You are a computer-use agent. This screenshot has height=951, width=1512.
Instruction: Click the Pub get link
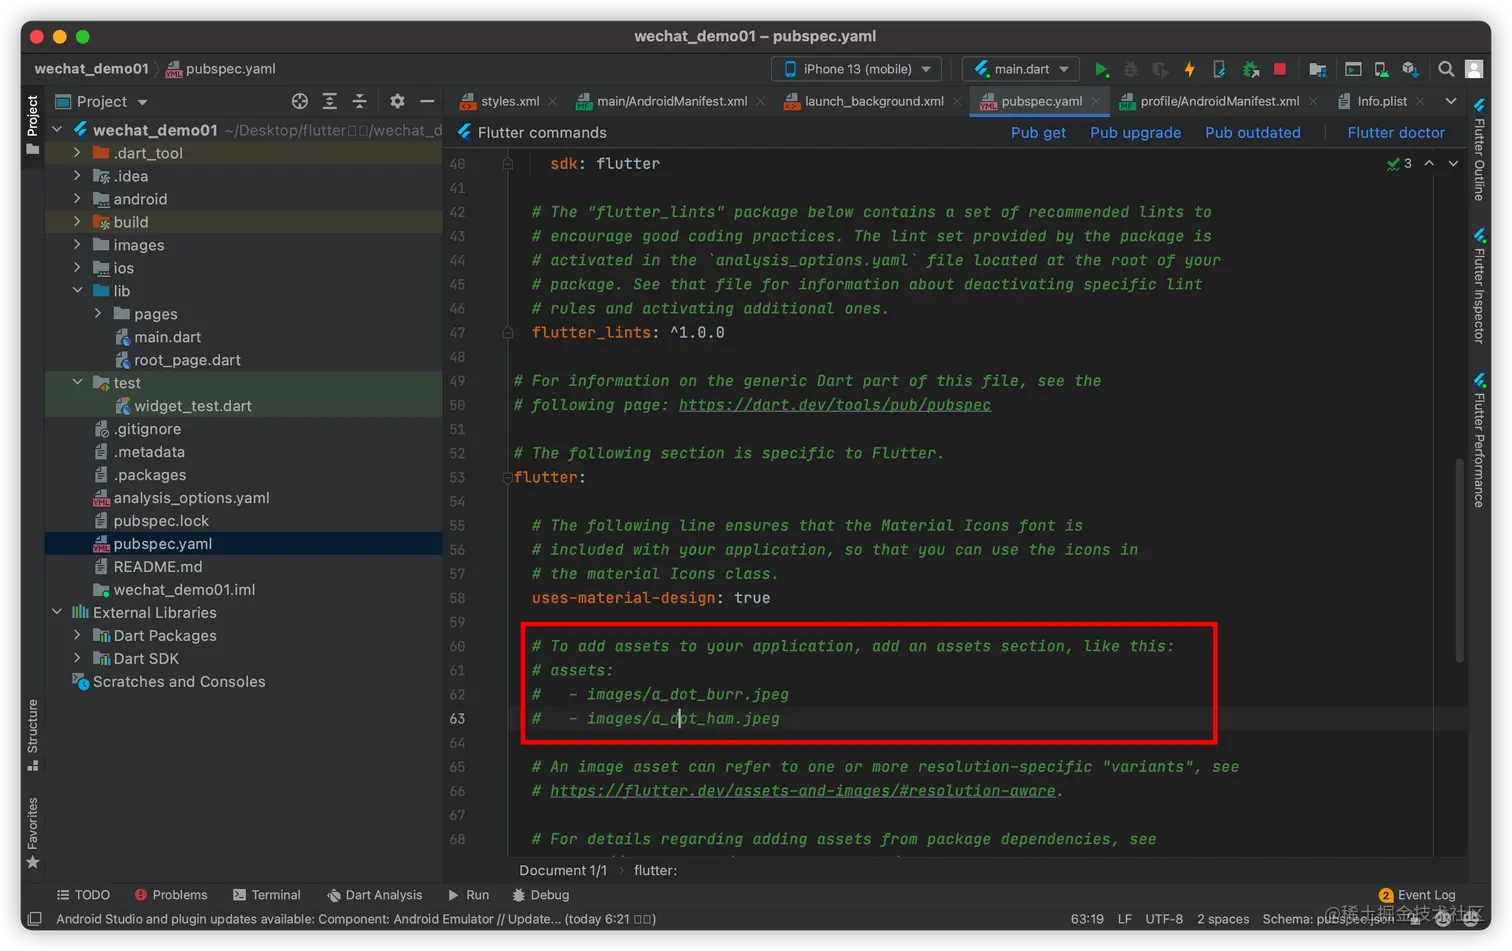pos(1038,132)
